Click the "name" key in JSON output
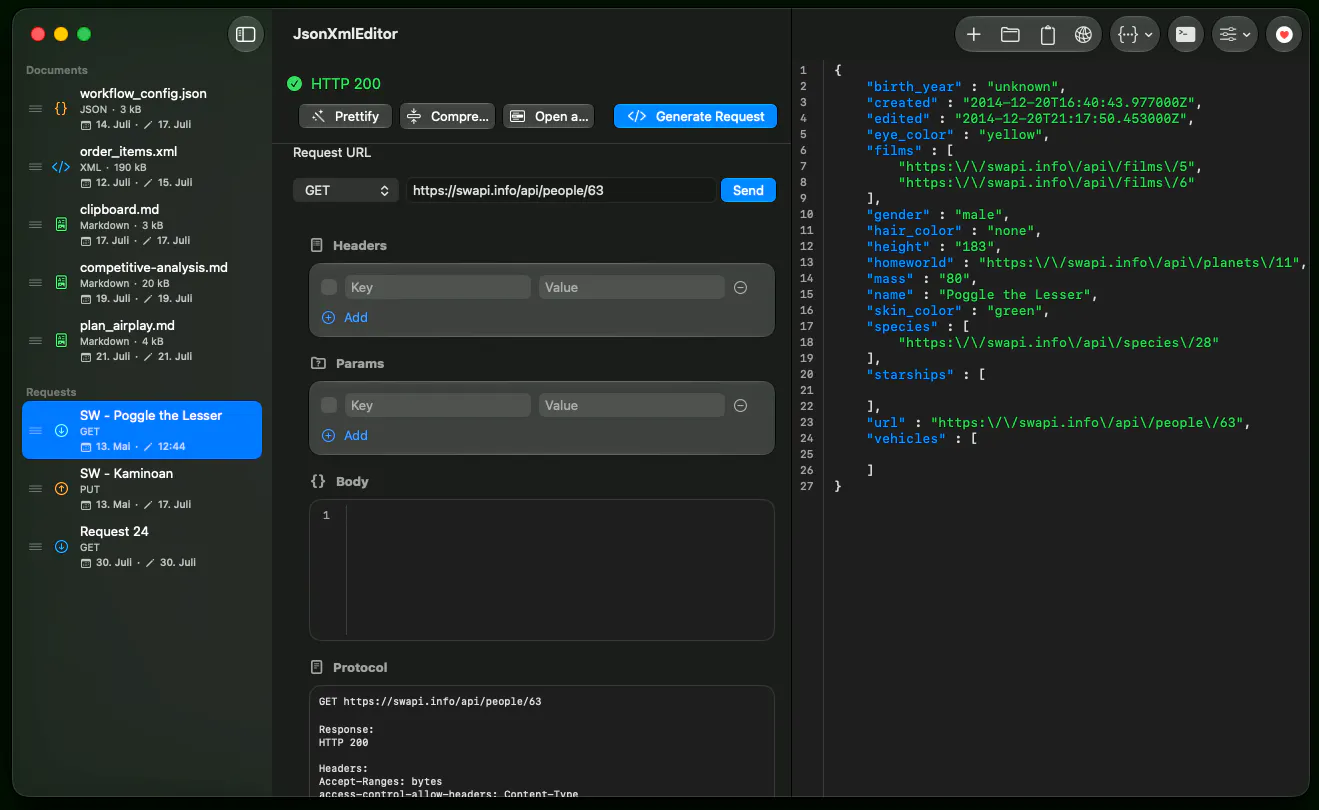This screenshot has width=1319, height=810. click(x=890, y=295)
